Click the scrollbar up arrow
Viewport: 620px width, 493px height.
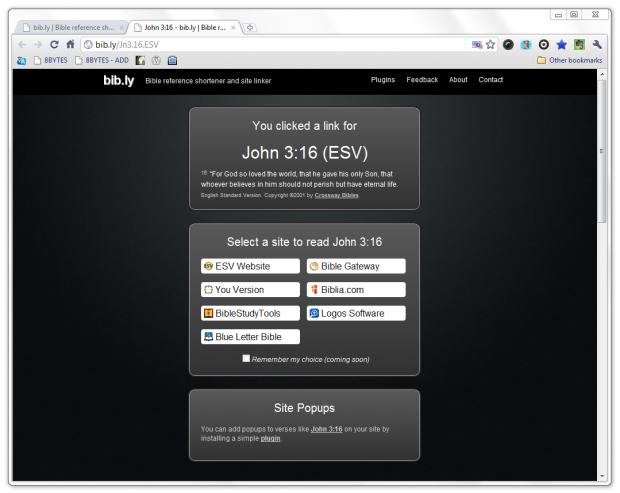point(602,74)
